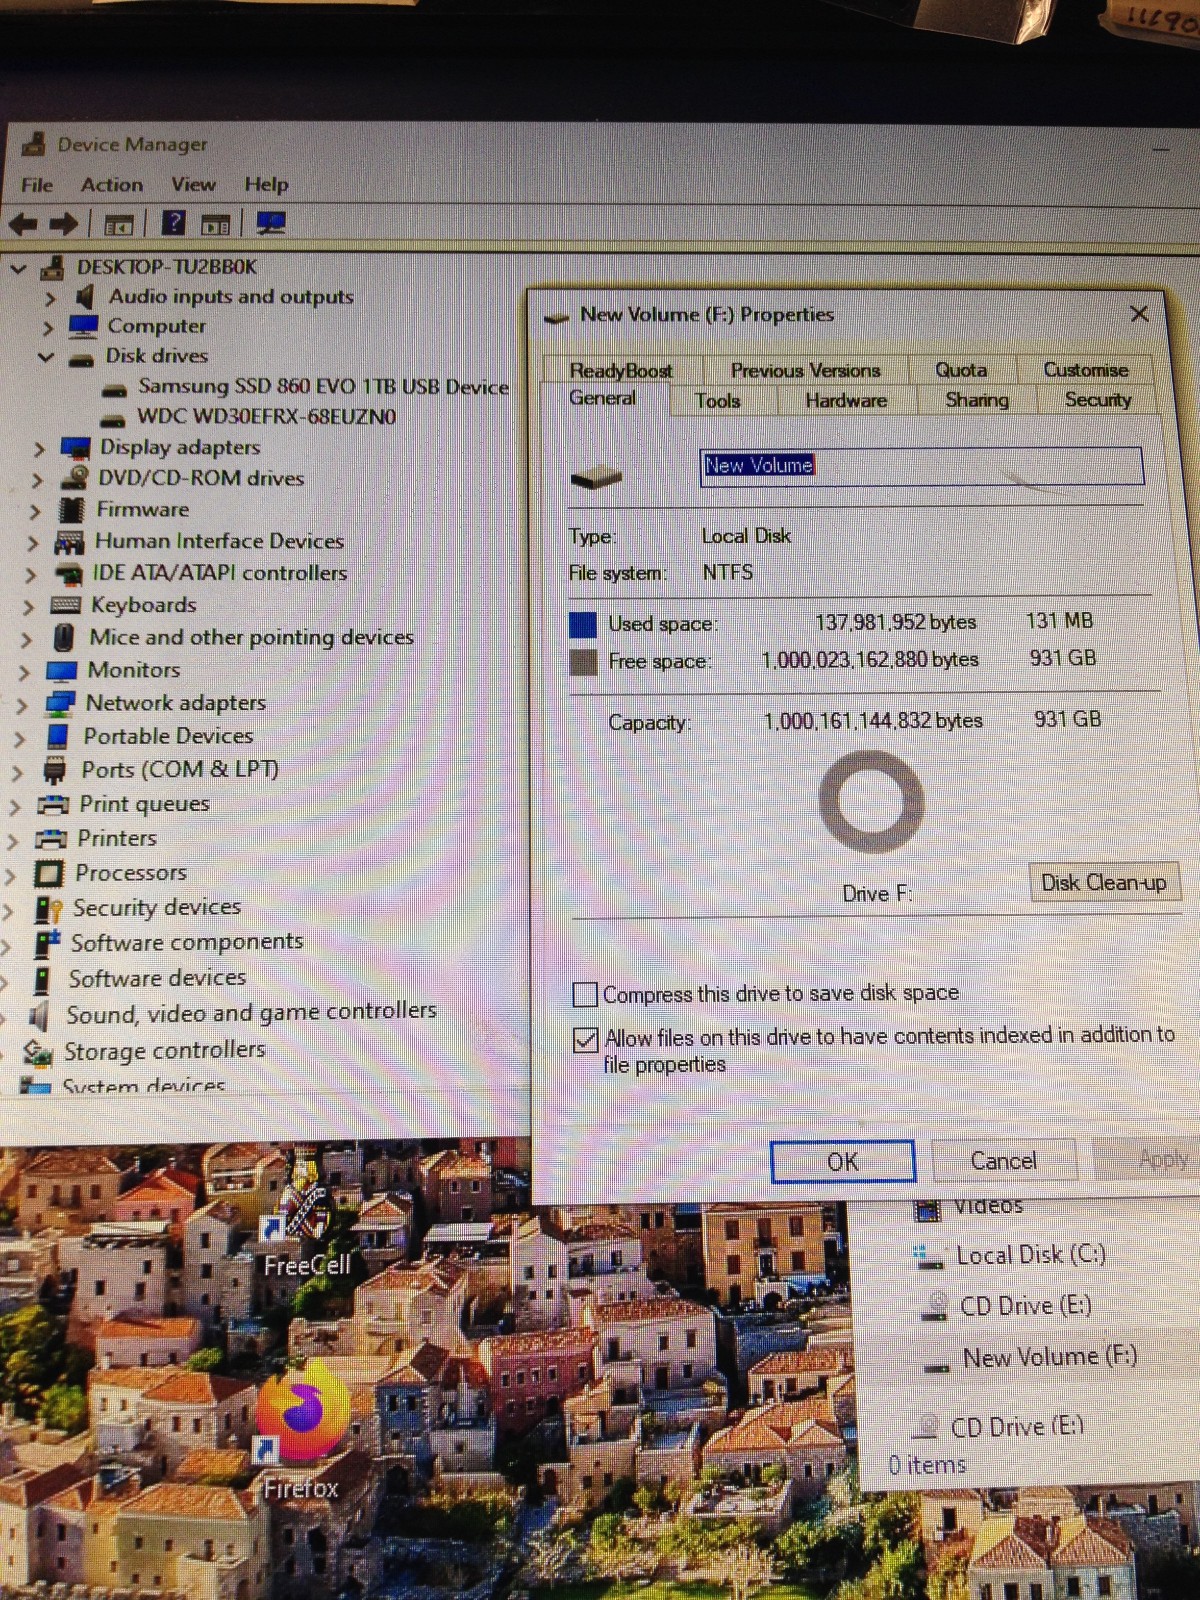
Task: Click the Firmware chip icon
Action: tap(71, 510)
